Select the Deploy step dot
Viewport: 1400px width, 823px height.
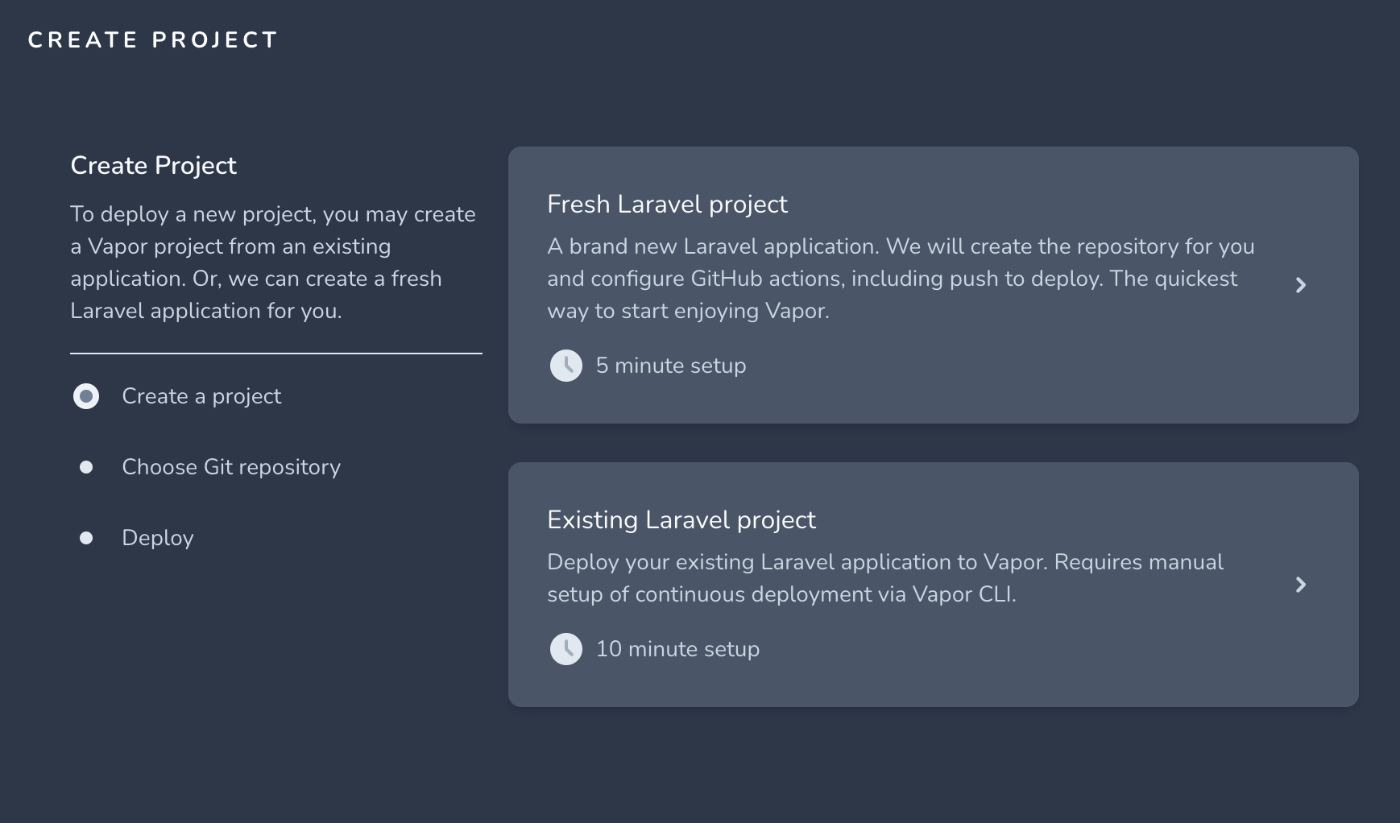[x=86, y=538]
